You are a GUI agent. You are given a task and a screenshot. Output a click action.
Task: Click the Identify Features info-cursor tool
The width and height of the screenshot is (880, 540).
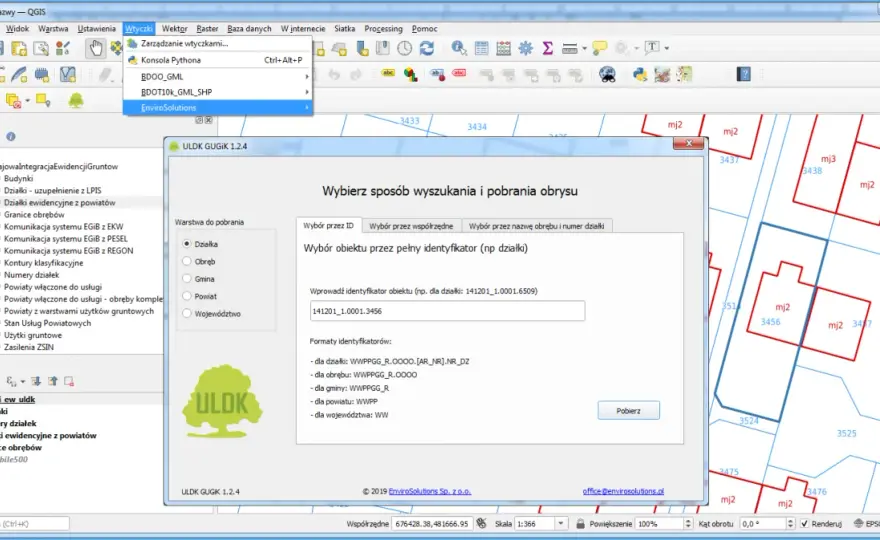point(459,48)
